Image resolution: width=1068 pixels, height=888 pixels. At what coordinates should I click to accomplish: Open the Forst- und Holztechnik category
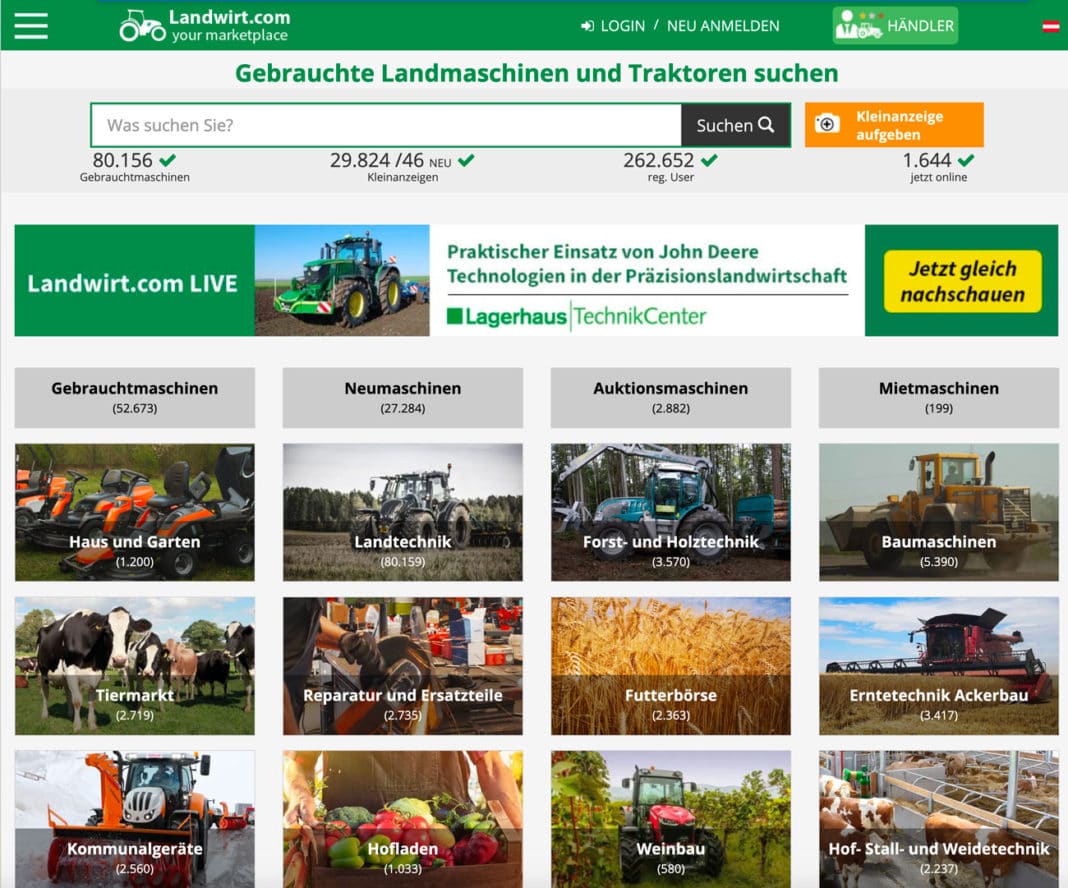point(671,512)
